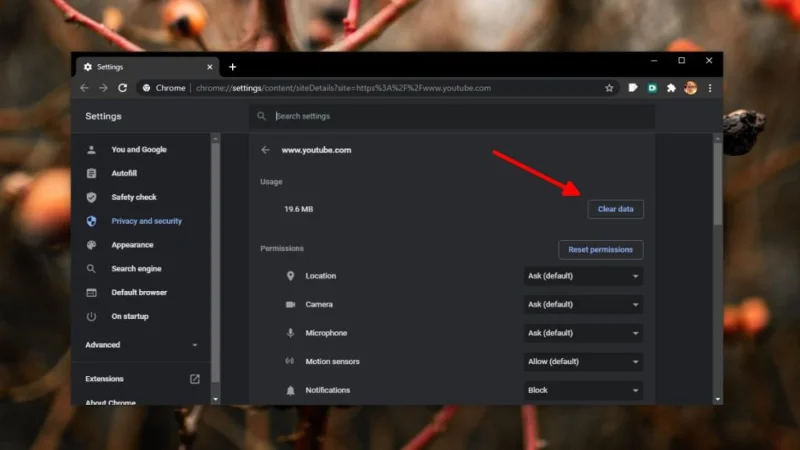The width and height of the screenshot is (800, 450).
Task: Open Notifications permission dropdown
Action: [583, 390]
